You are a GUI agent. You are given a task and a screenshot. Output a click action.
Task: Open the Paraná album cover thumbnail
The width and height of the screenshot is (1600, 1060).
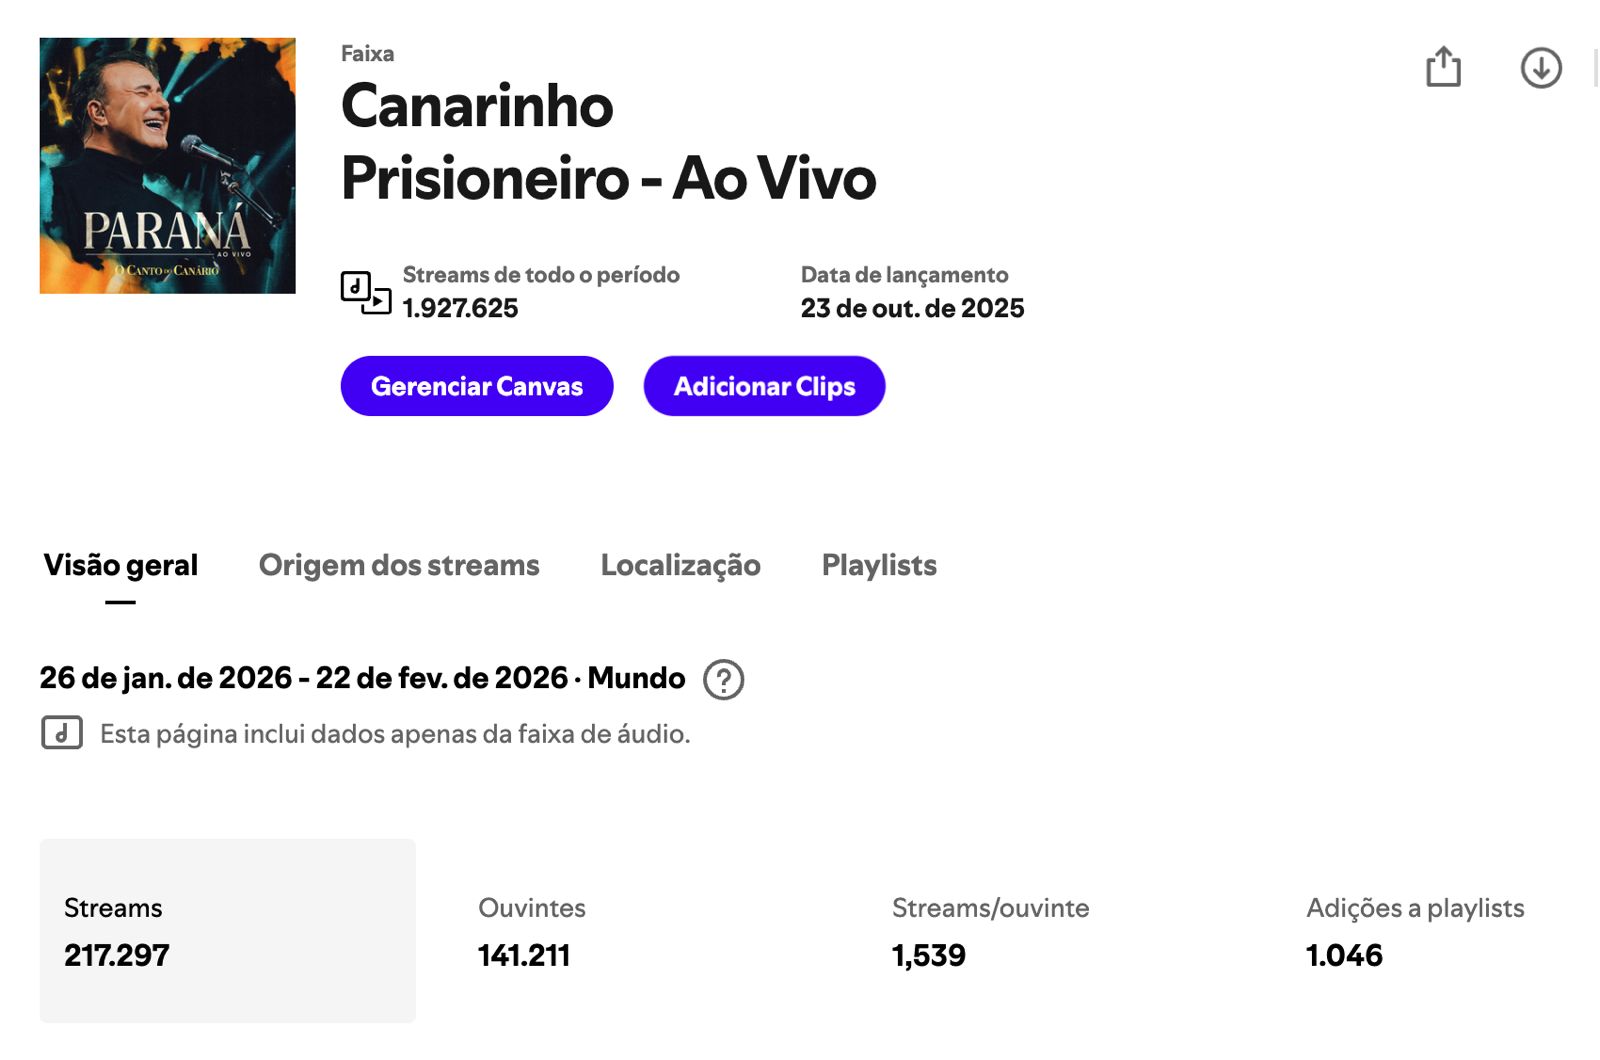coord(168,166)
